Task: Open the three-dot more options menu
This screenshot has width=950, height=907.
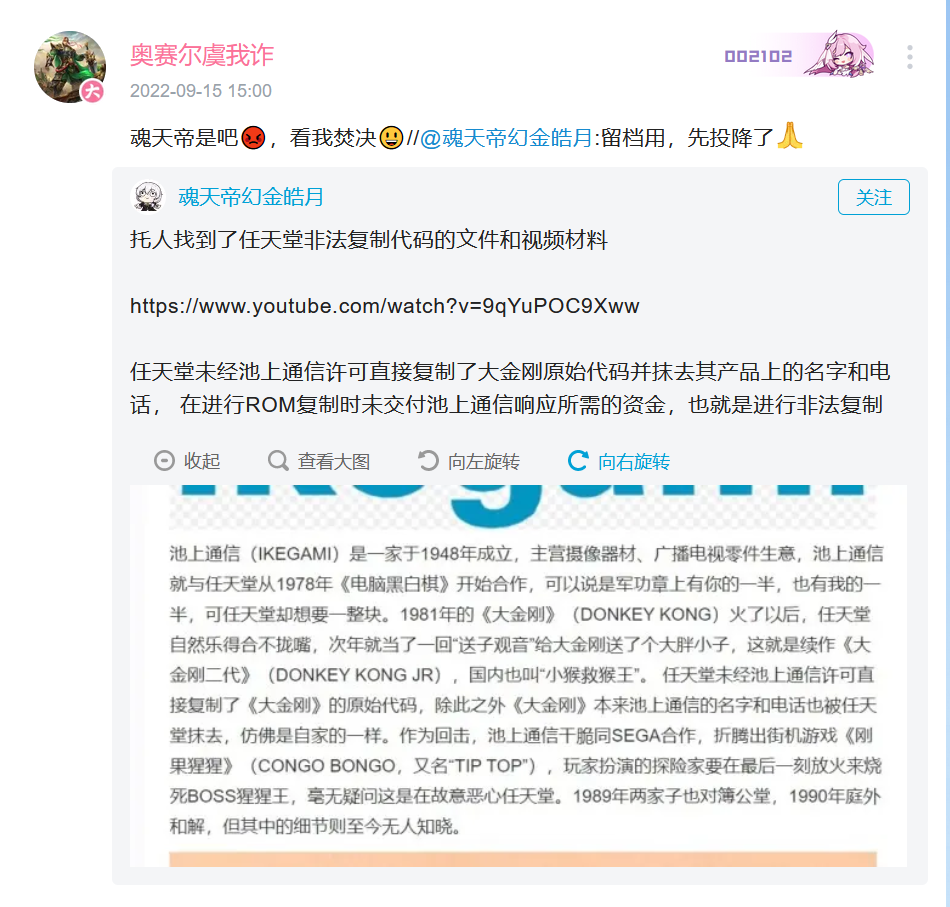Action: point(909,57)
